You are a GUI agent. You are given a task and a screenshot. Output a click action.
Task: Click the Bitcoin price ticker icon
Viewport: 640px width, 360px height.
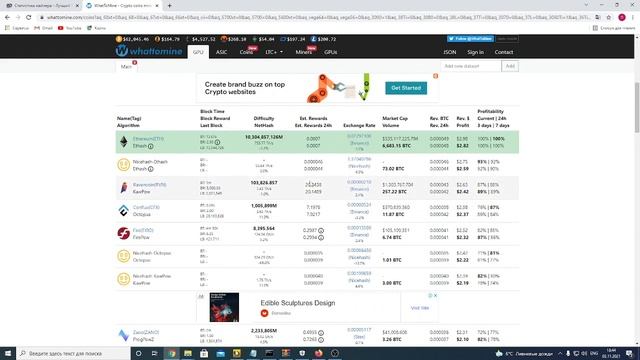[118, 39]
